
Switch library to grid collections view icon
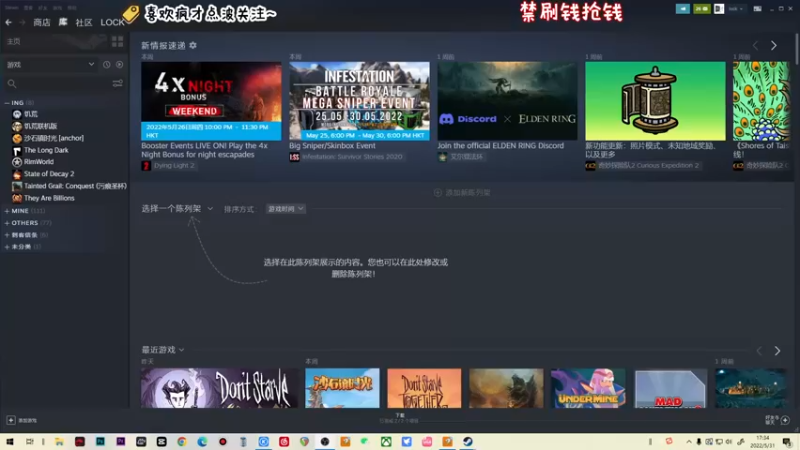point(117,41)
